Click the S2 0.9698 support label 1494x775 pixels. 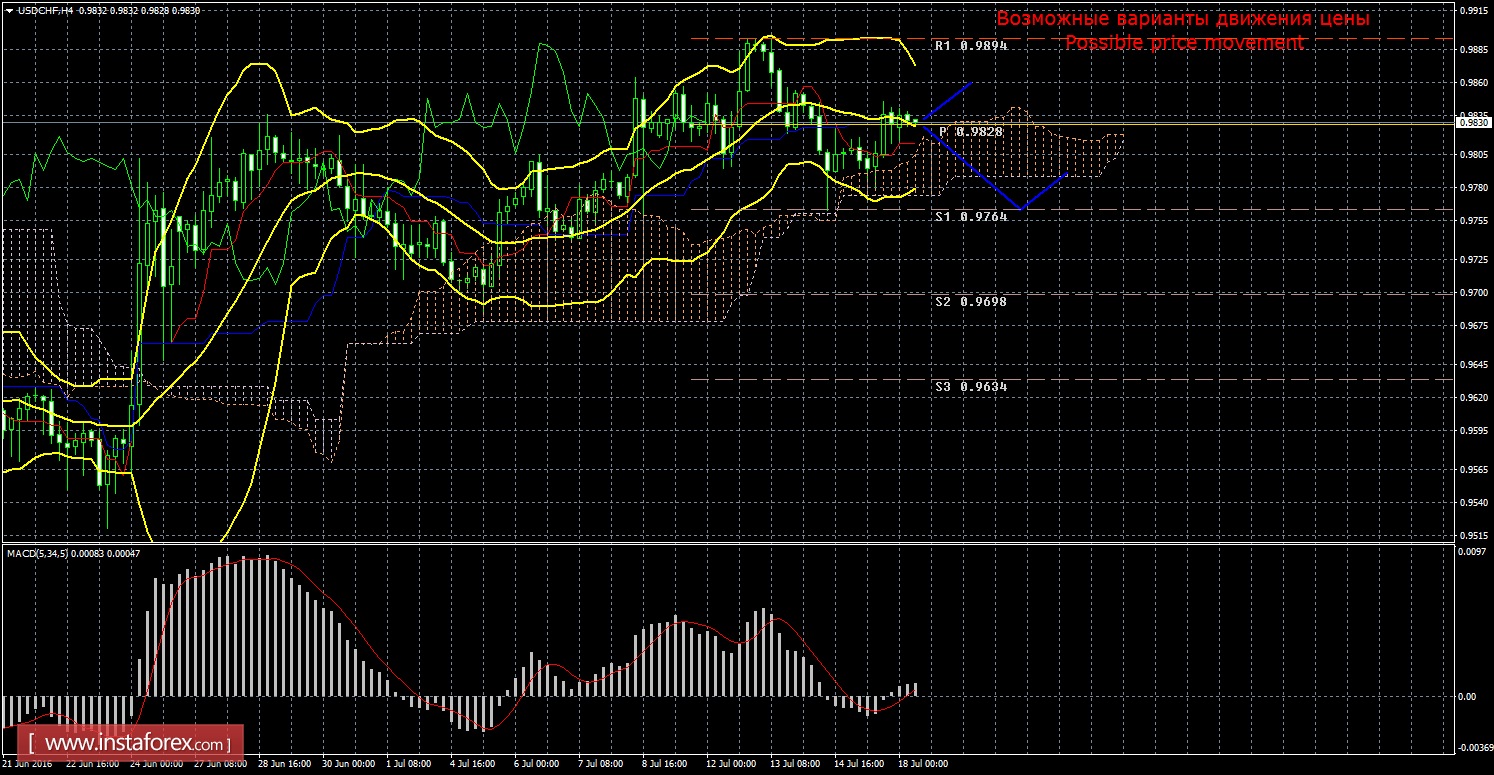pyautogui.click(x=971, y=301)
